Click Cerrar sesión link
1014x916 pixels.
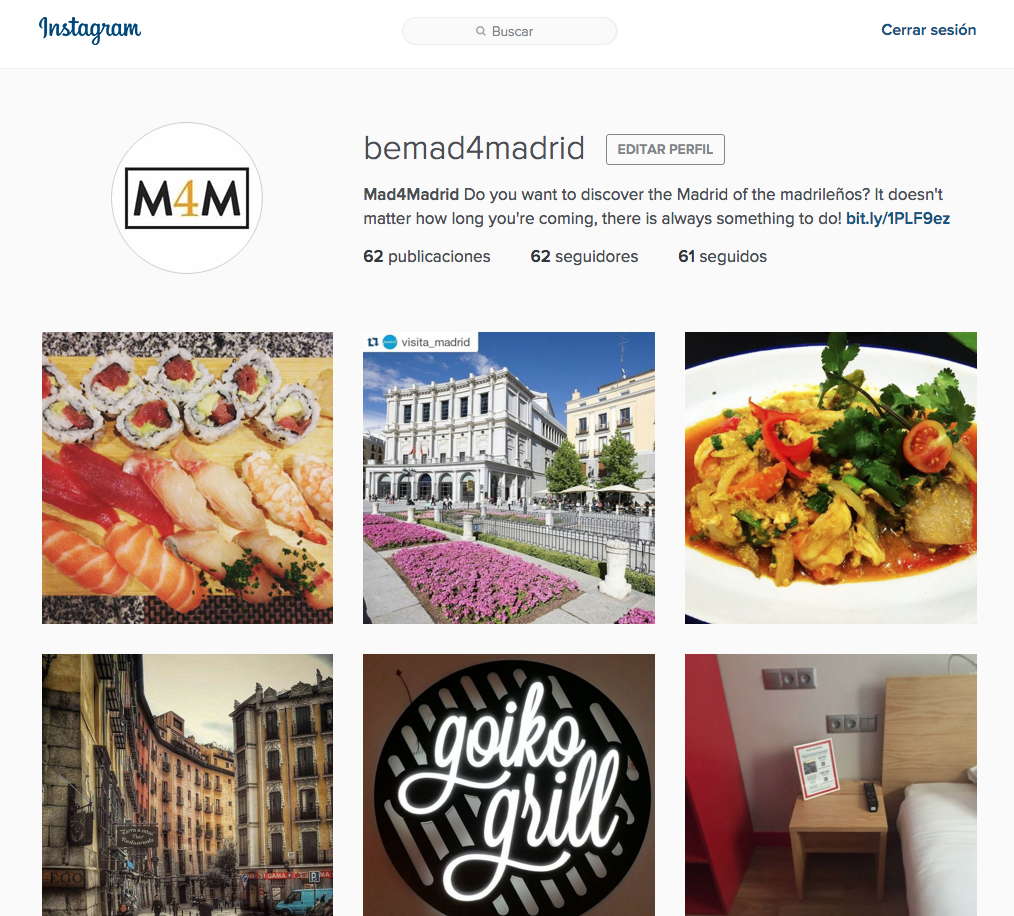click(x=929, y=30)
